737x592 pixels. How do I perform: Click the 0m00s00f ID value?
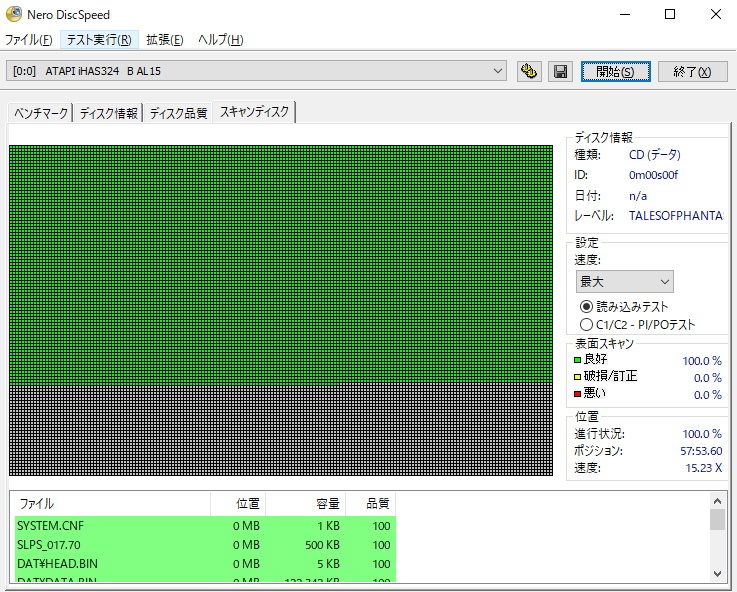[653, 175]
